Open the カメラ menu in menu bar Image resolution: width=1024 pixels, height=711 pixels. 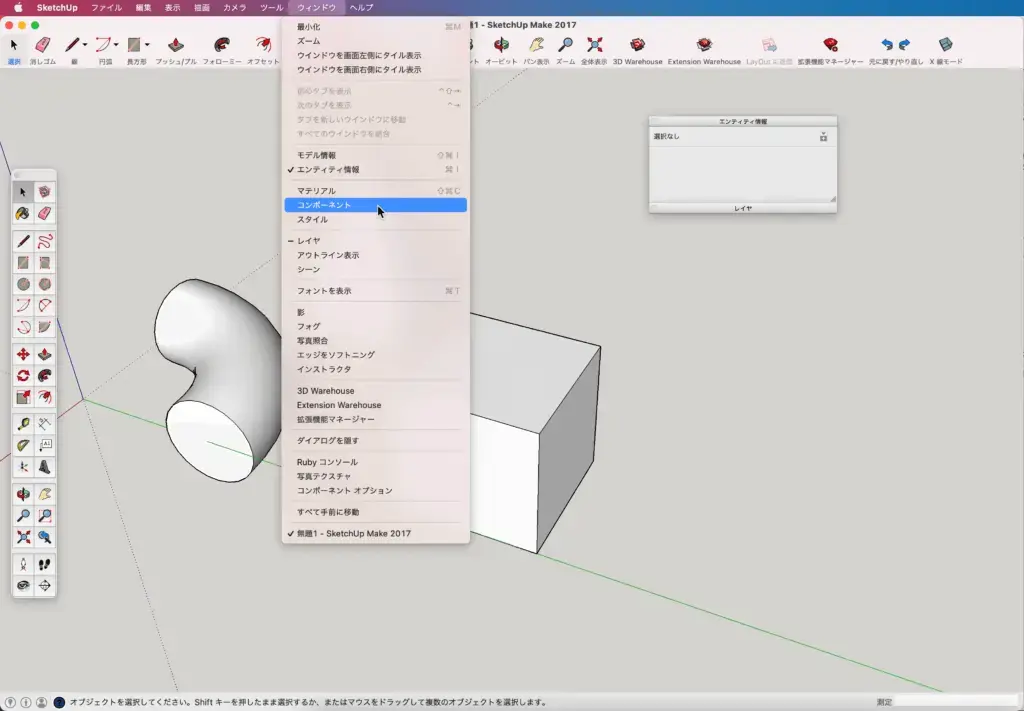tap(234, 8)
